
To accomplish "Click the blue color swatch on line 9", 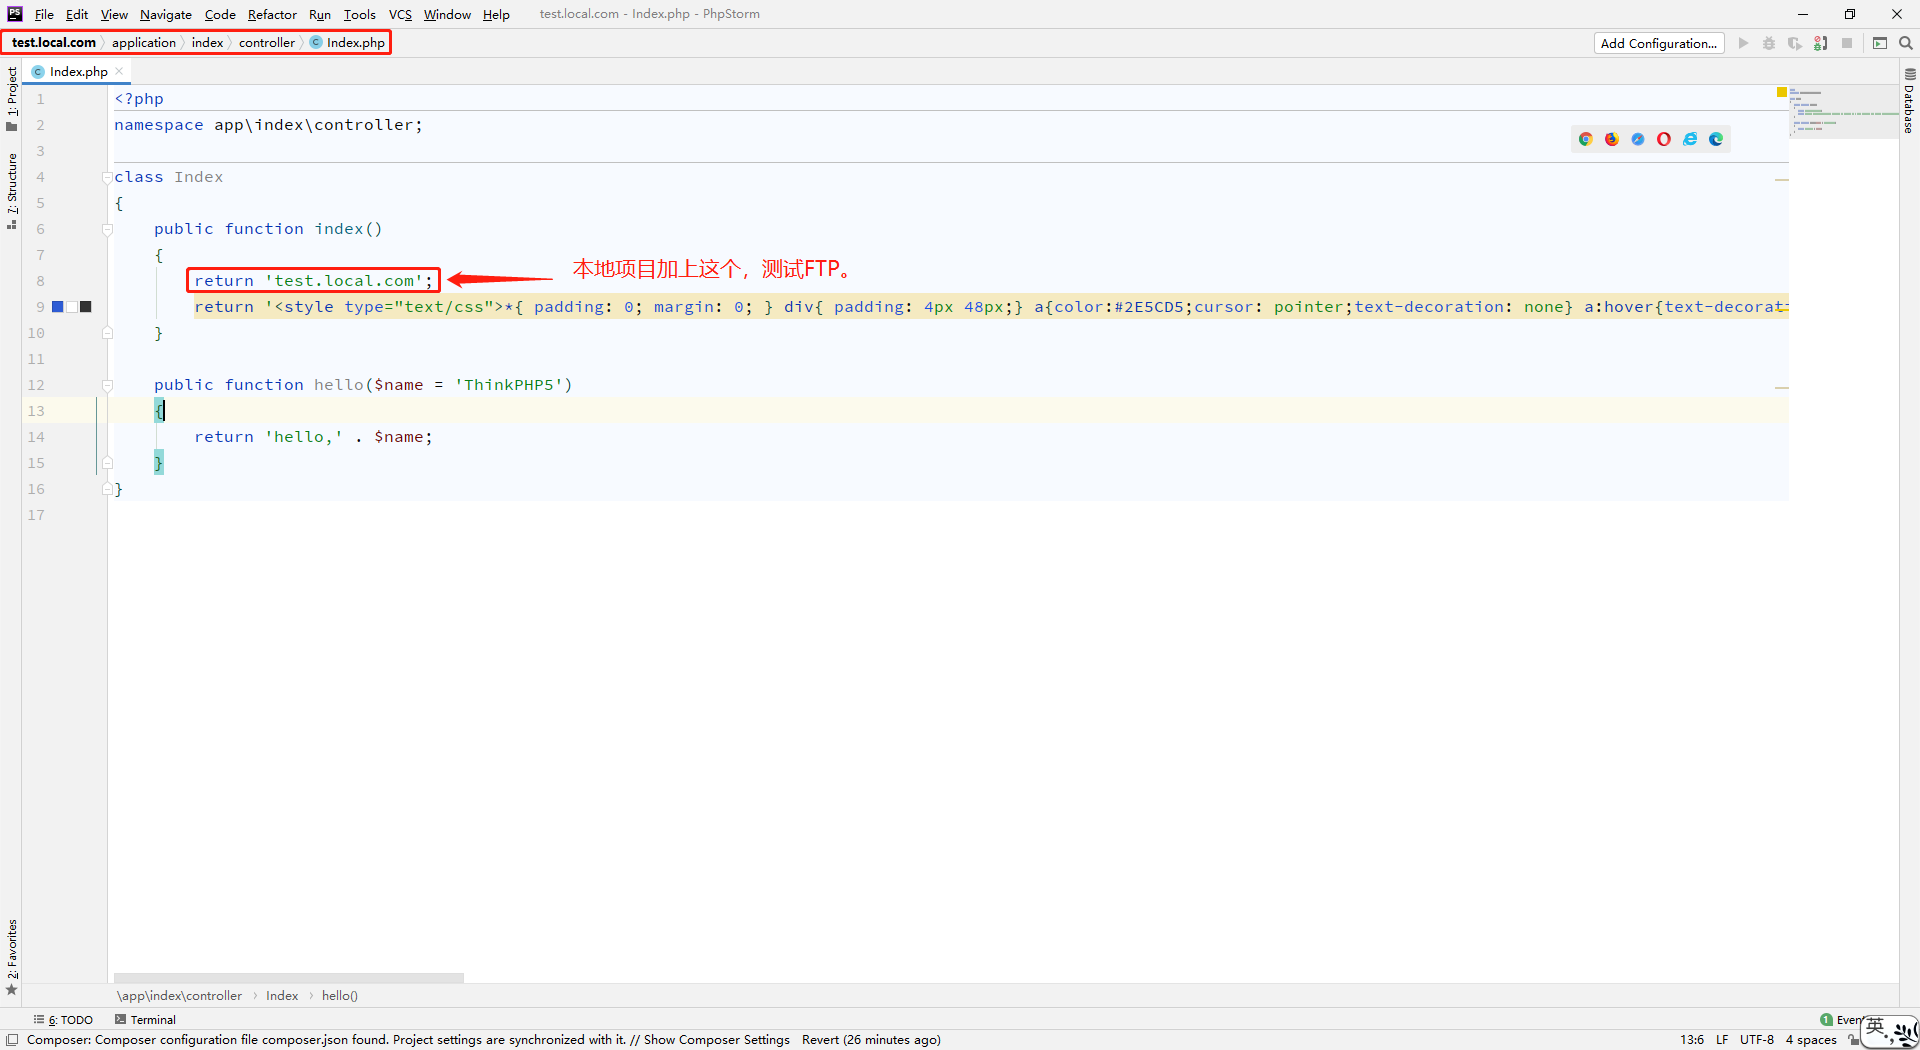I will tap(58, 307).
